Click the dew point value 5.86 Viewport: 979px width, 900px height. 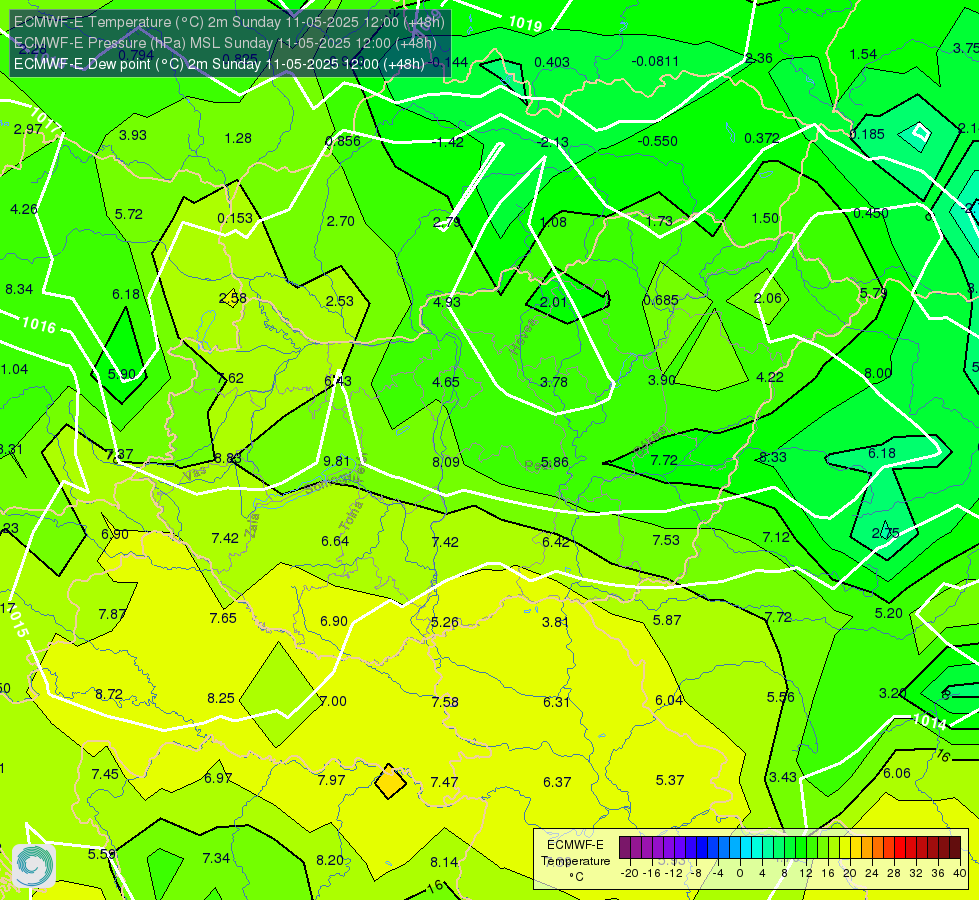click(x=554, y=462)
